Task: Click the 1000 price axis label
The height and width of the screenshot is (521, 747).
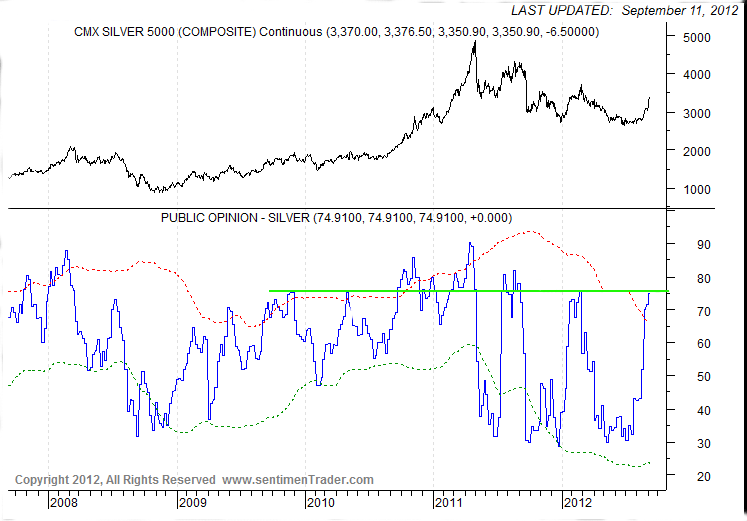Action: point(696,190)
